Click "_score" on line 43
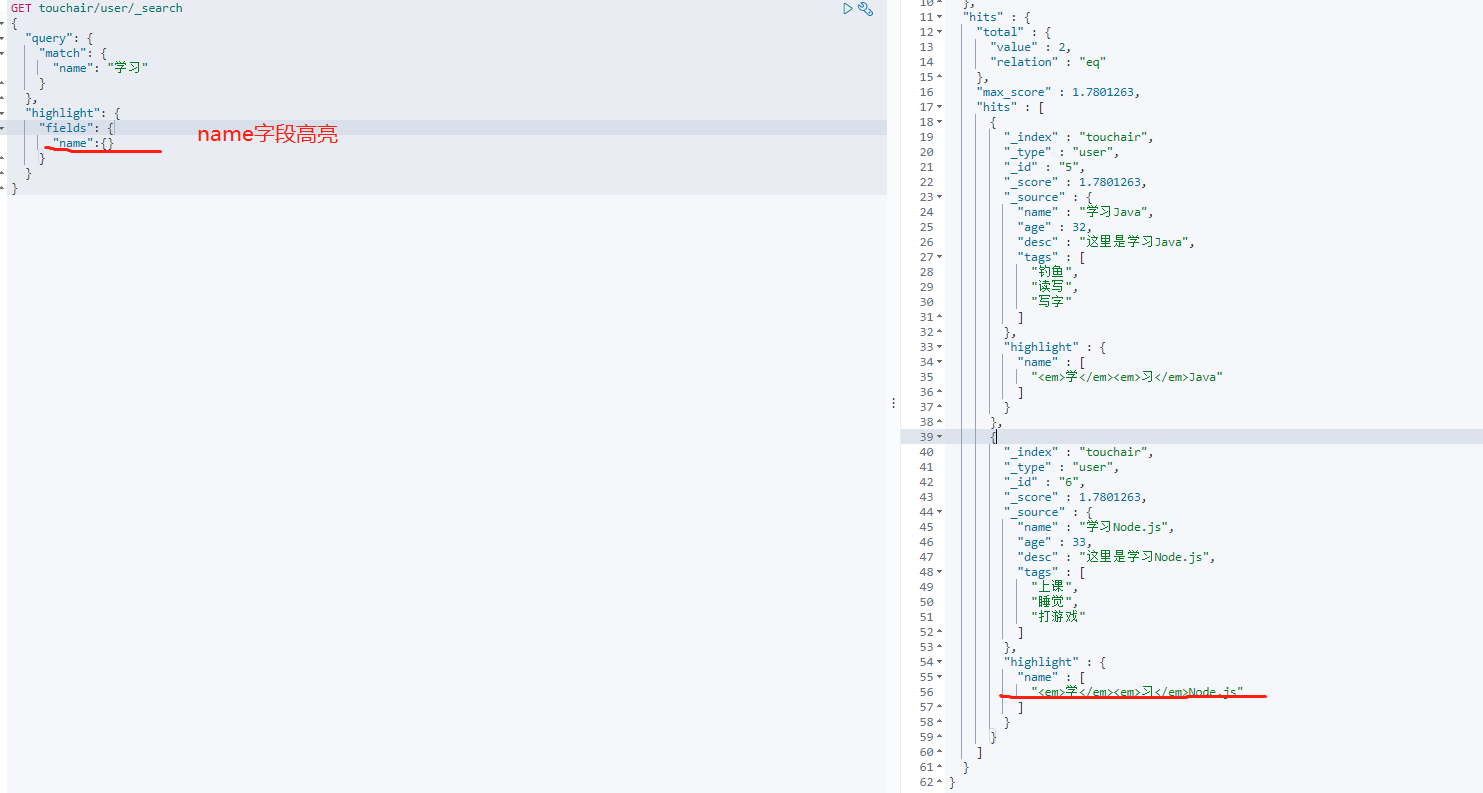 pos(1076,497)
